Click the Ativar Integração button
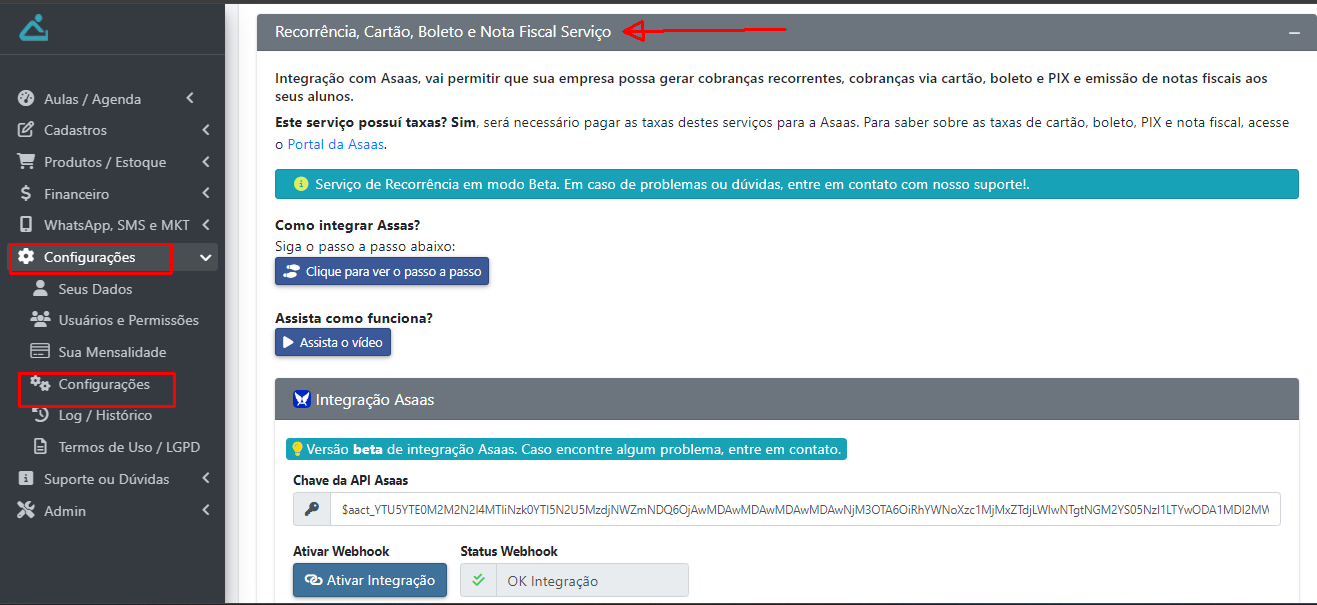 (370, 580)
